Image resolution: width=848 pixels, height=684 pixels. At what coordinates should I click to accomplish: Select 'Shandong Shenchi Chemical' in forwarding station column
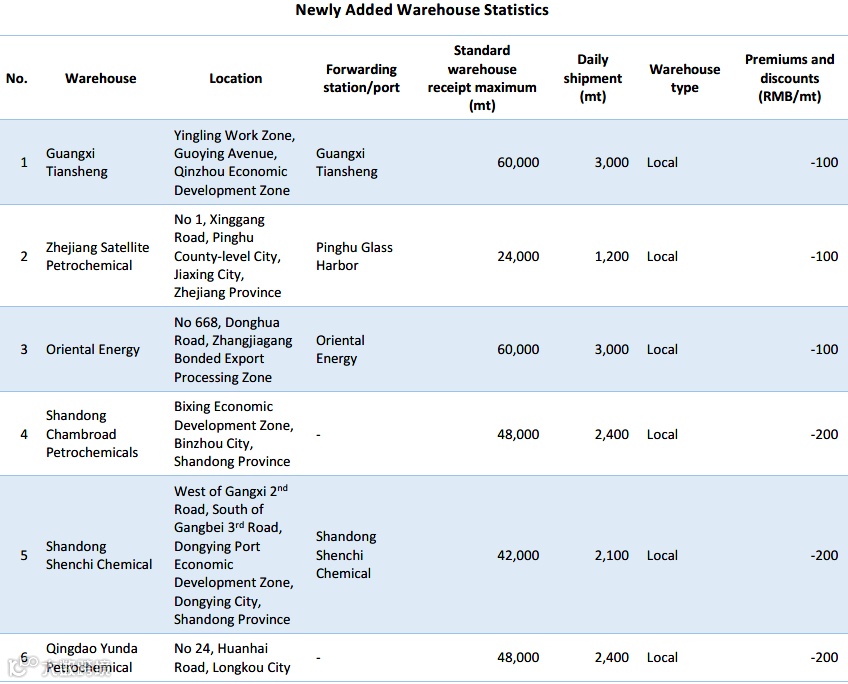pyautogui.click(x=346, y=555)
